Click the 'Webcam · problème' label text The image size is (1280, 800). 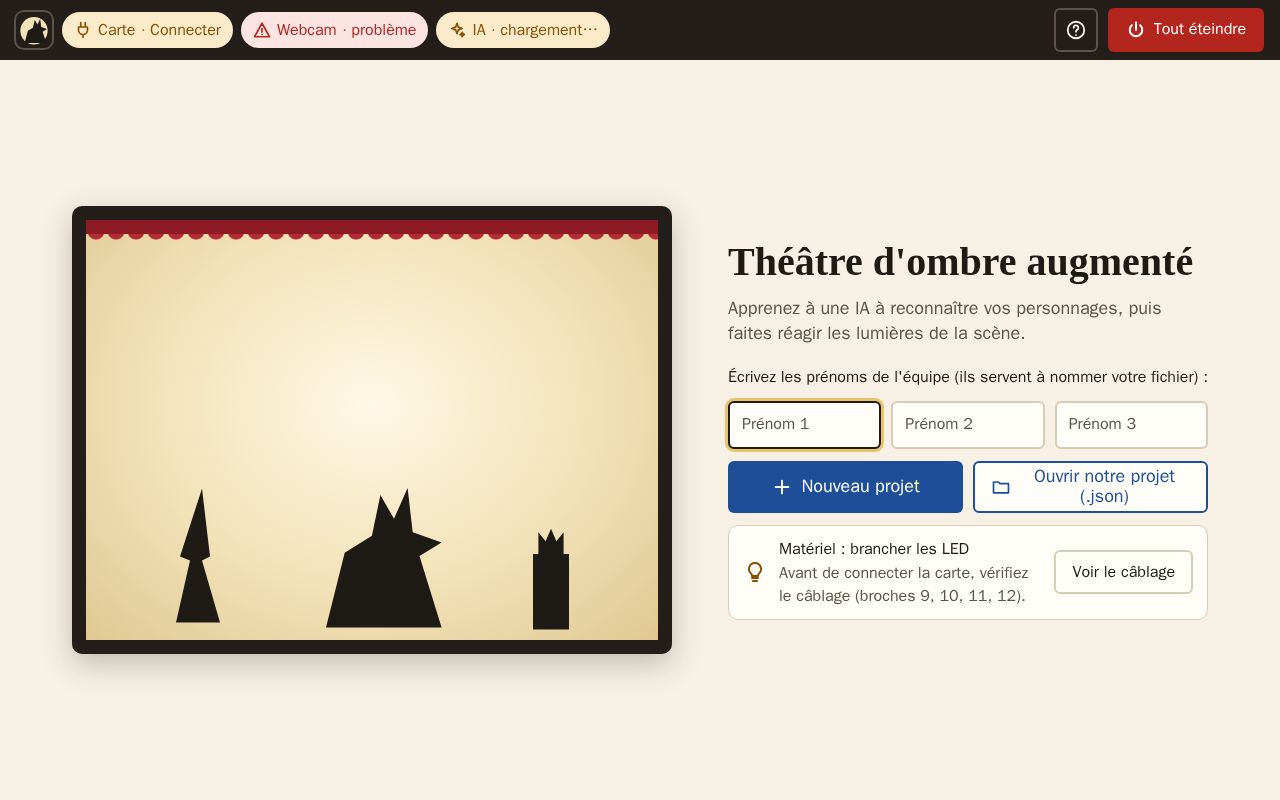(346, 30)
